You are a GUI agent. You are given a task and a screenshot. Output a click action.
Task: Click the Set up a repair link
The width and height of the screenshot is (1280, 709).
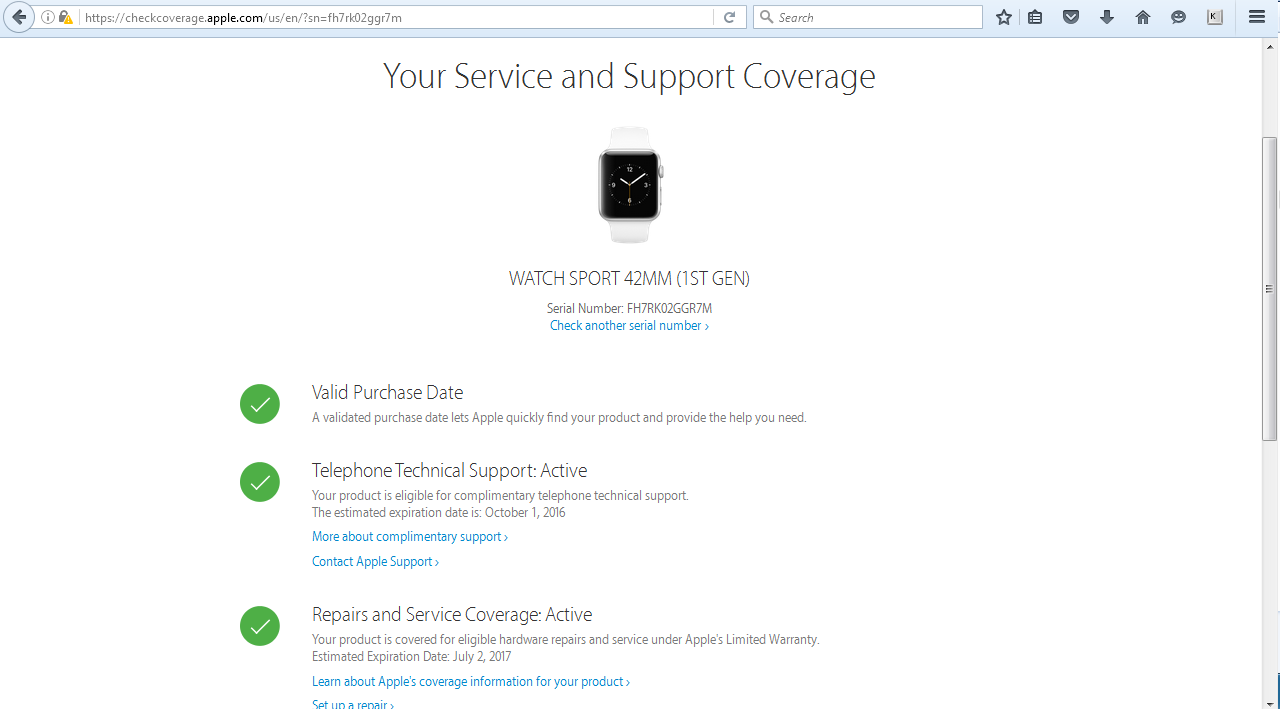tap(353, 705)
